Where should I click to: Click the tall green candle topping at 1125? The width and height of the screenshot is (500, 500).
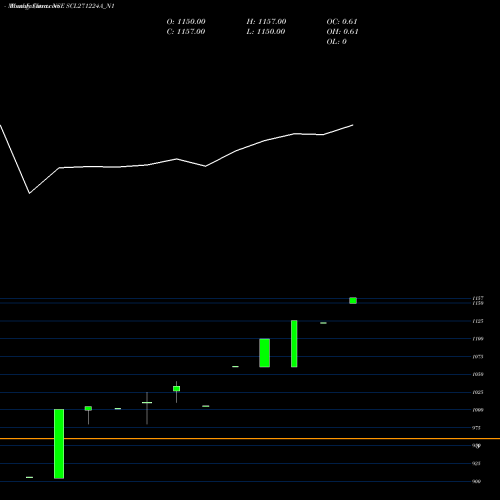[294, 344]
